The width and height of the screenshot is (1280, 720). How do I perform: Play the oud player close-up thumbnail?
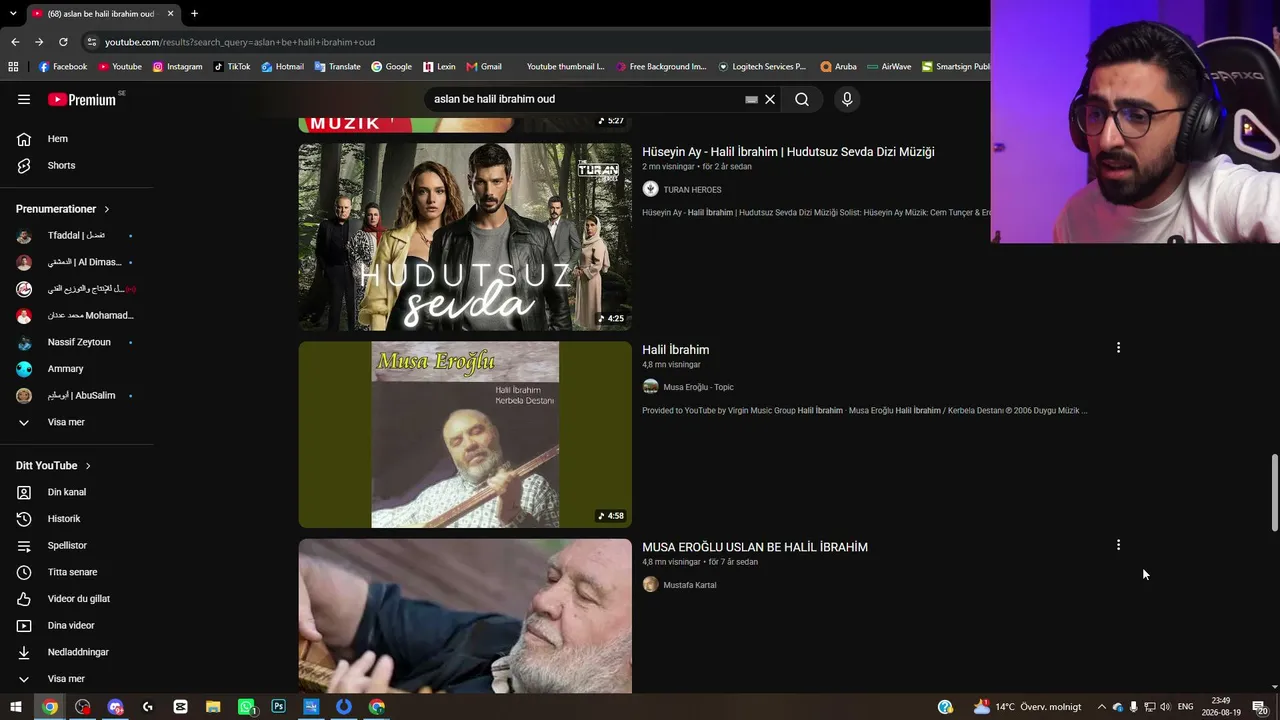pos(465,616)
